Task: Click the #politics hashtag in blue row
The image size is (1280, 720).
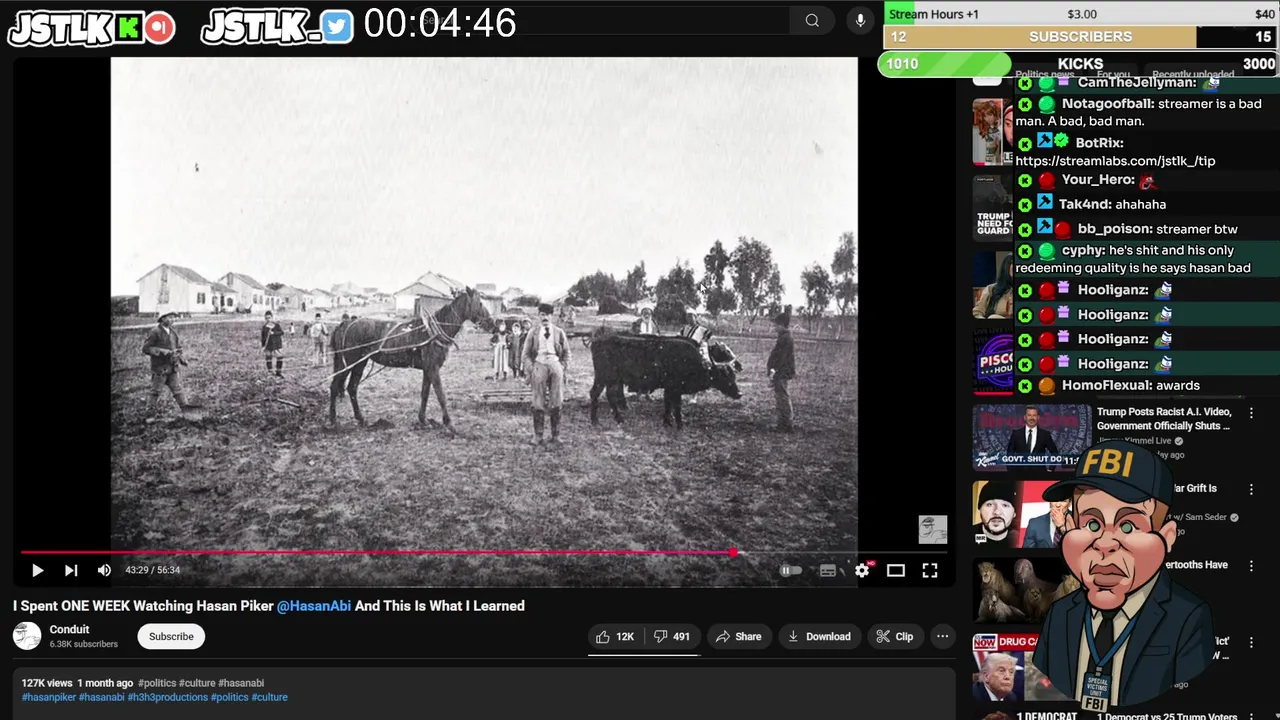Action: [229, 697]
